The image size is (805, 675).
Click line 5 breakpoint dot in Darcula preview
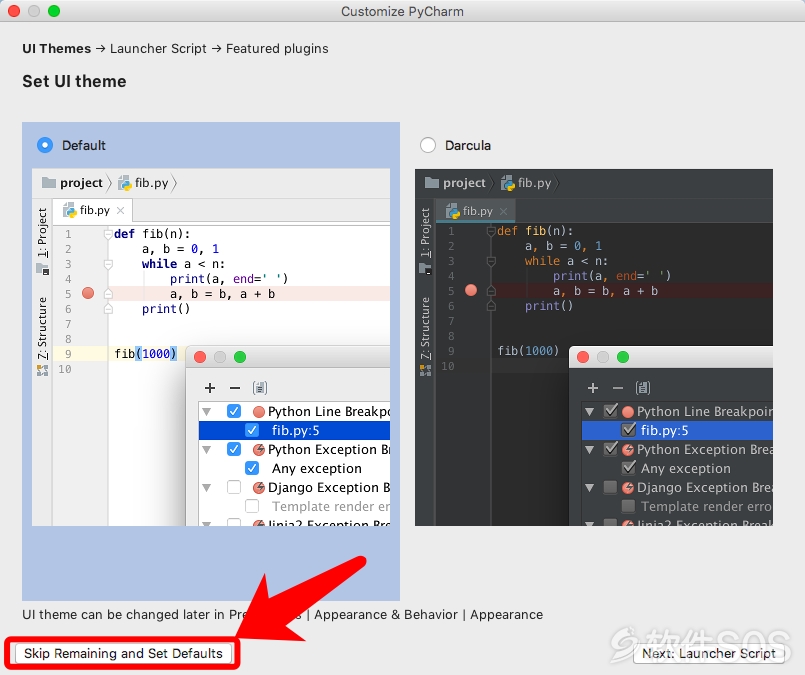[x=471, y=290]
